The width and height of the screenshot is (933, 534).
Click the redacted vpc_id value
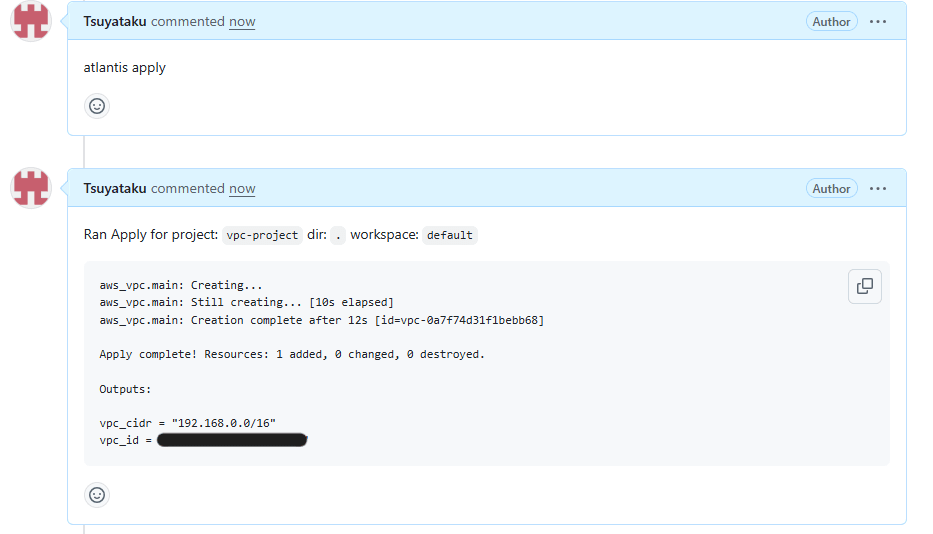click(231, 440)
